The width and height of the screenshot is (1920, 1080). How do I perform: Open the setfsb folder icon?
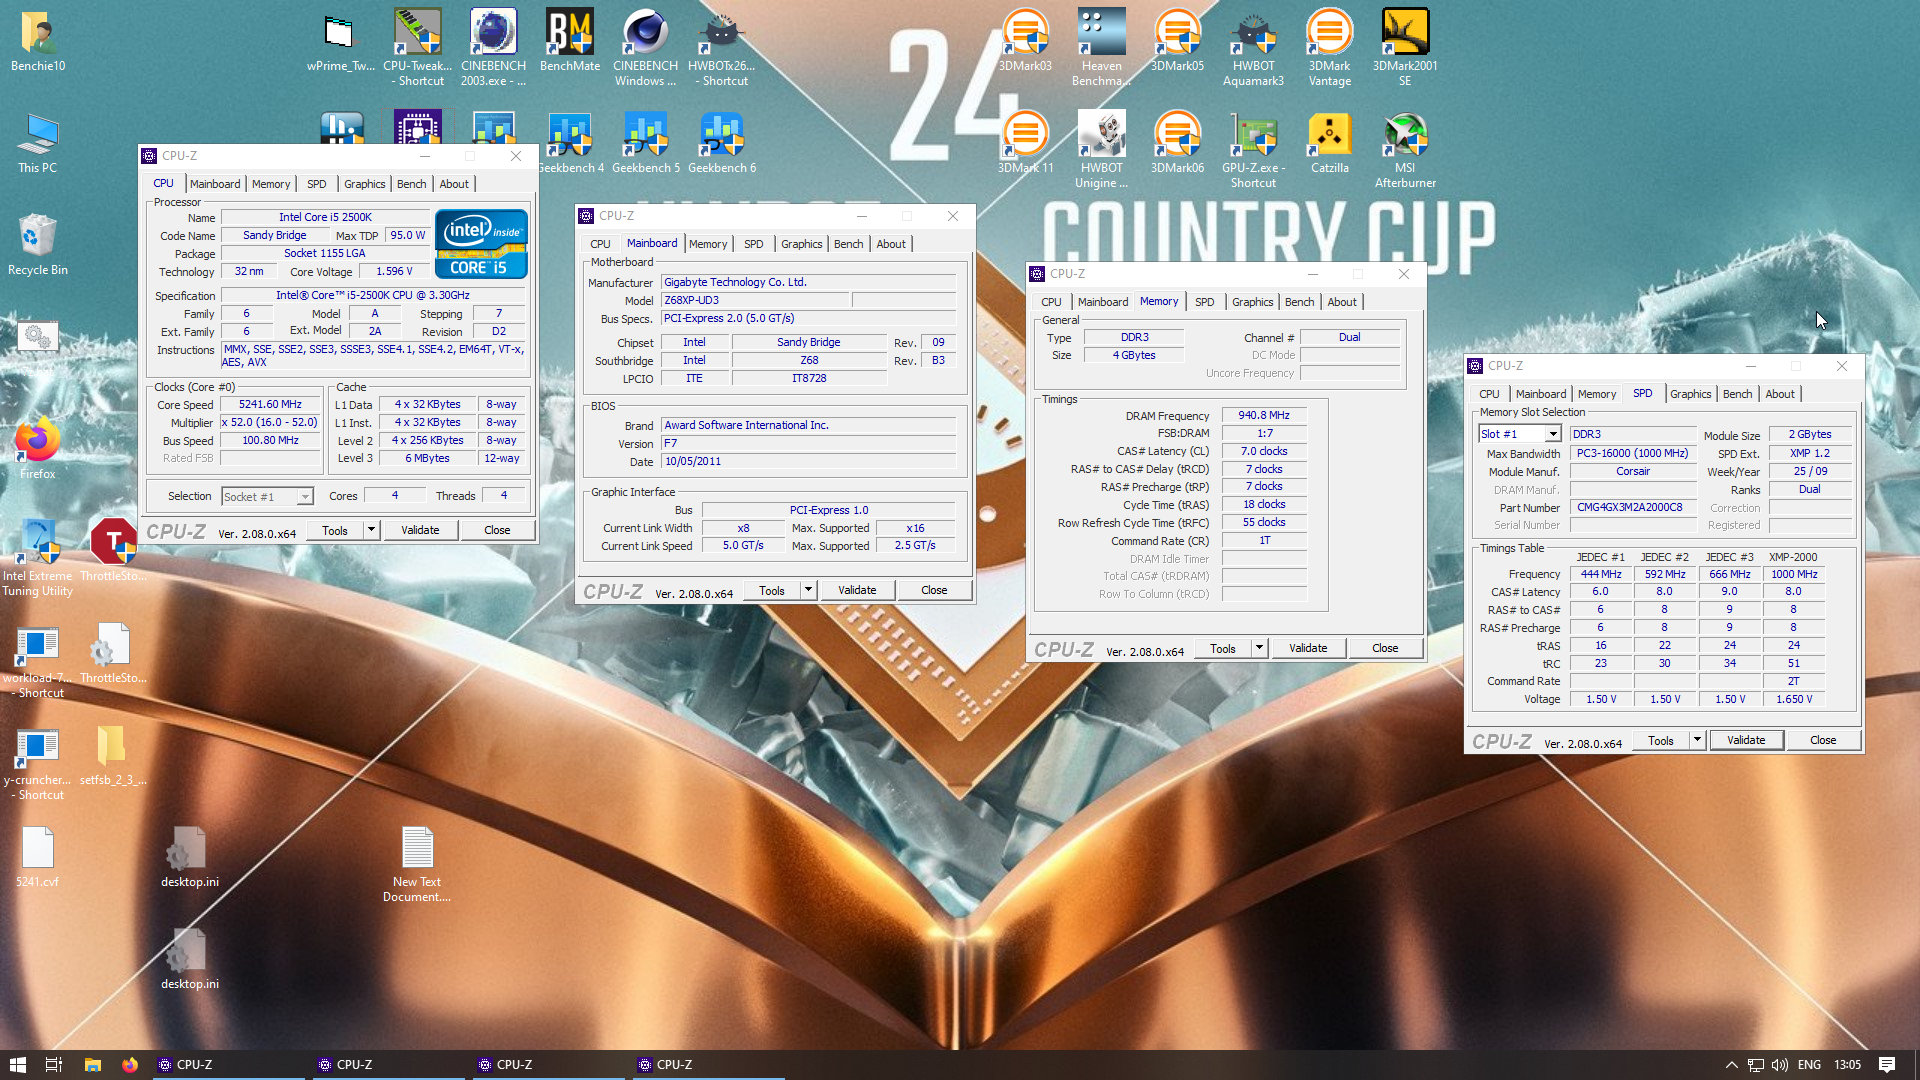pos(113,746)
